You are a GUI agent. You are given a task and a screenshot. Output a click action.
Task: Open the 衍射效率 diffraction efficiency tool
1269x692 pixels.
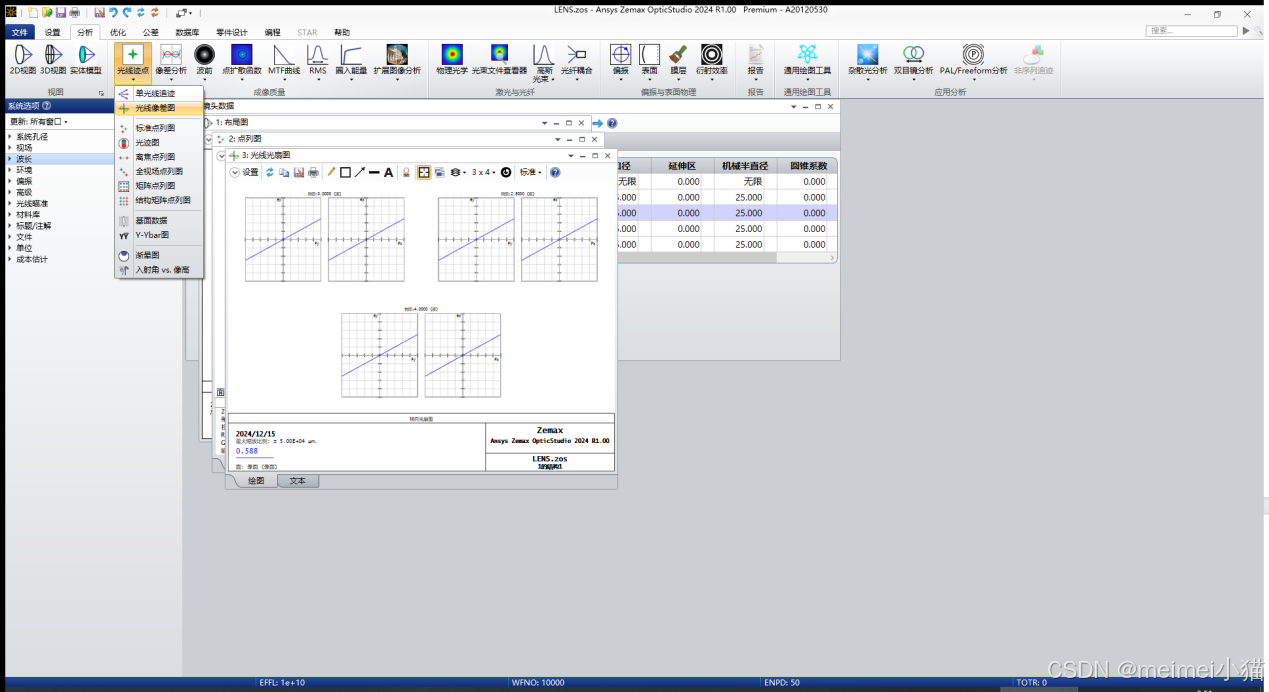tap(711, 60)
